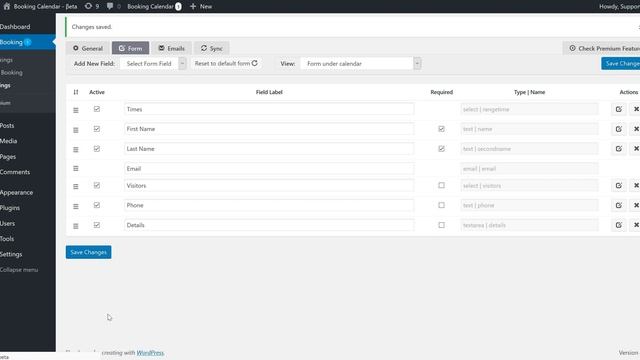Check Required for the Phone field
The height and width of the screenshot is (360, 640).
pos(441,205)
